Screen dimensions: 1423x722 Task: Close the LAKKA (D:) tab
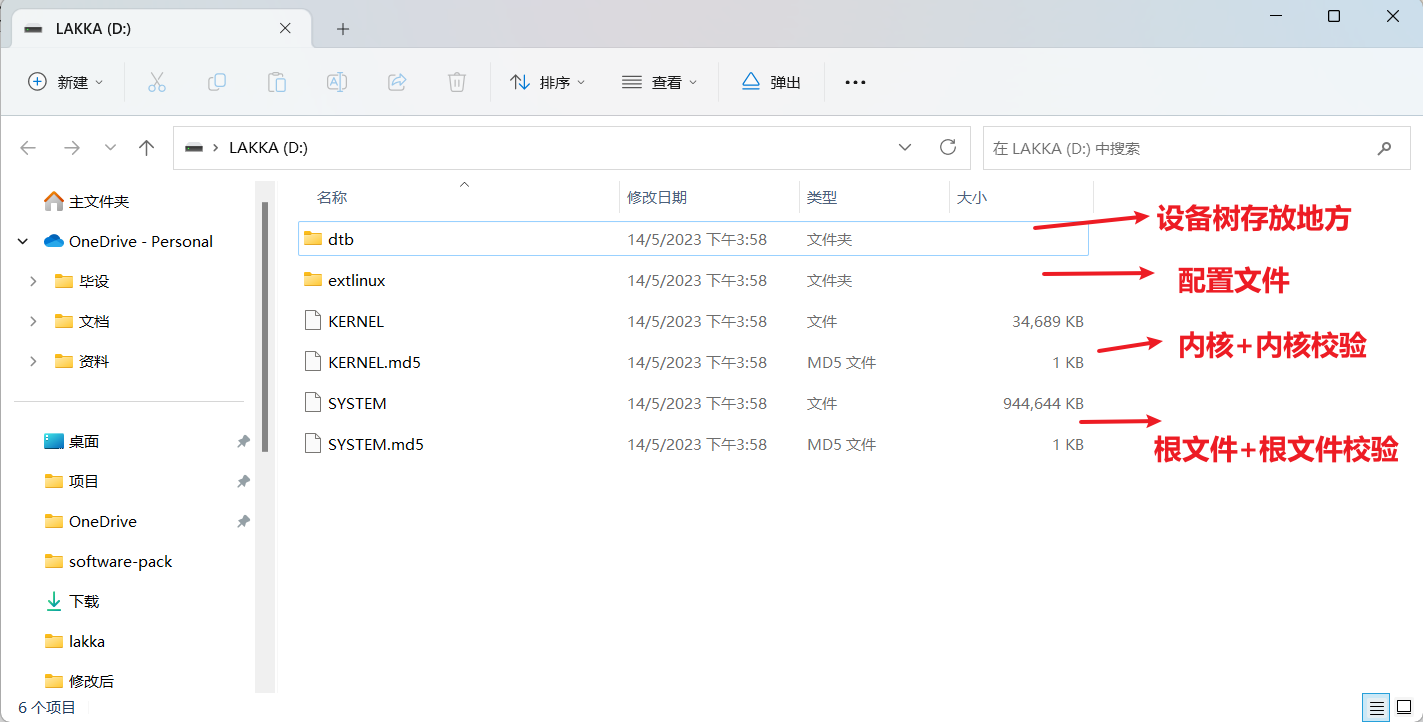(x=285, y=29)
